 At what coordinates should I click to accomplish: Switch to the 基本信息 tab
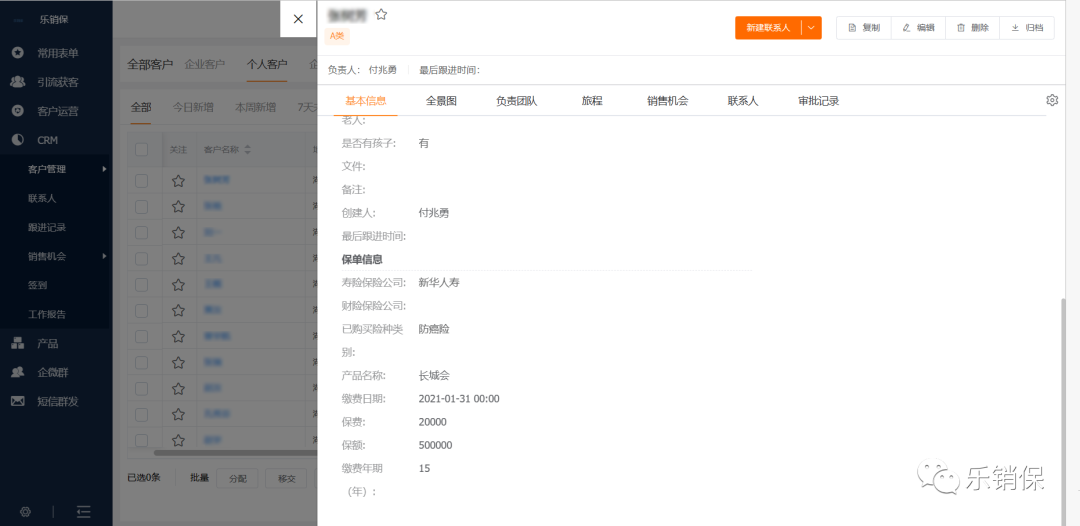point(366,101)
